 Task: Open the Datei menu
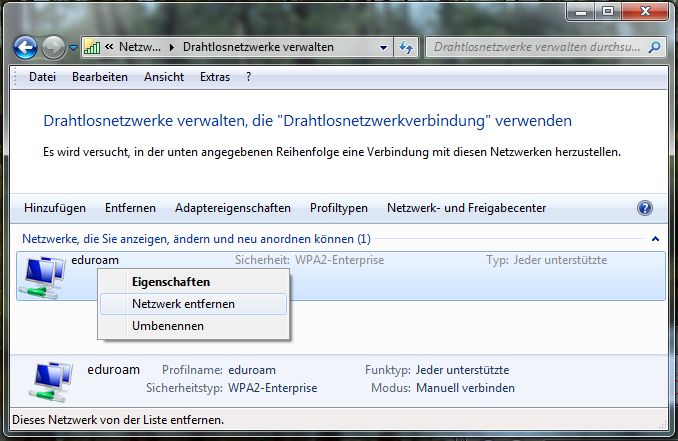coord(42,77)
